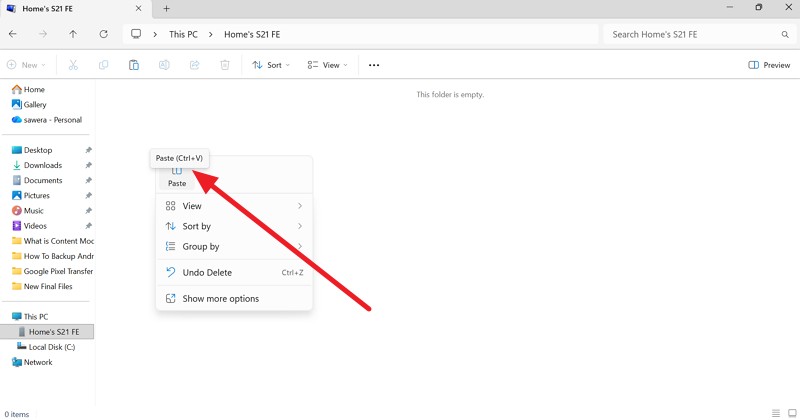Screen dimensions: 800x420
Task: Go up one folder with Up arrow
Action: tap(73, 34)
